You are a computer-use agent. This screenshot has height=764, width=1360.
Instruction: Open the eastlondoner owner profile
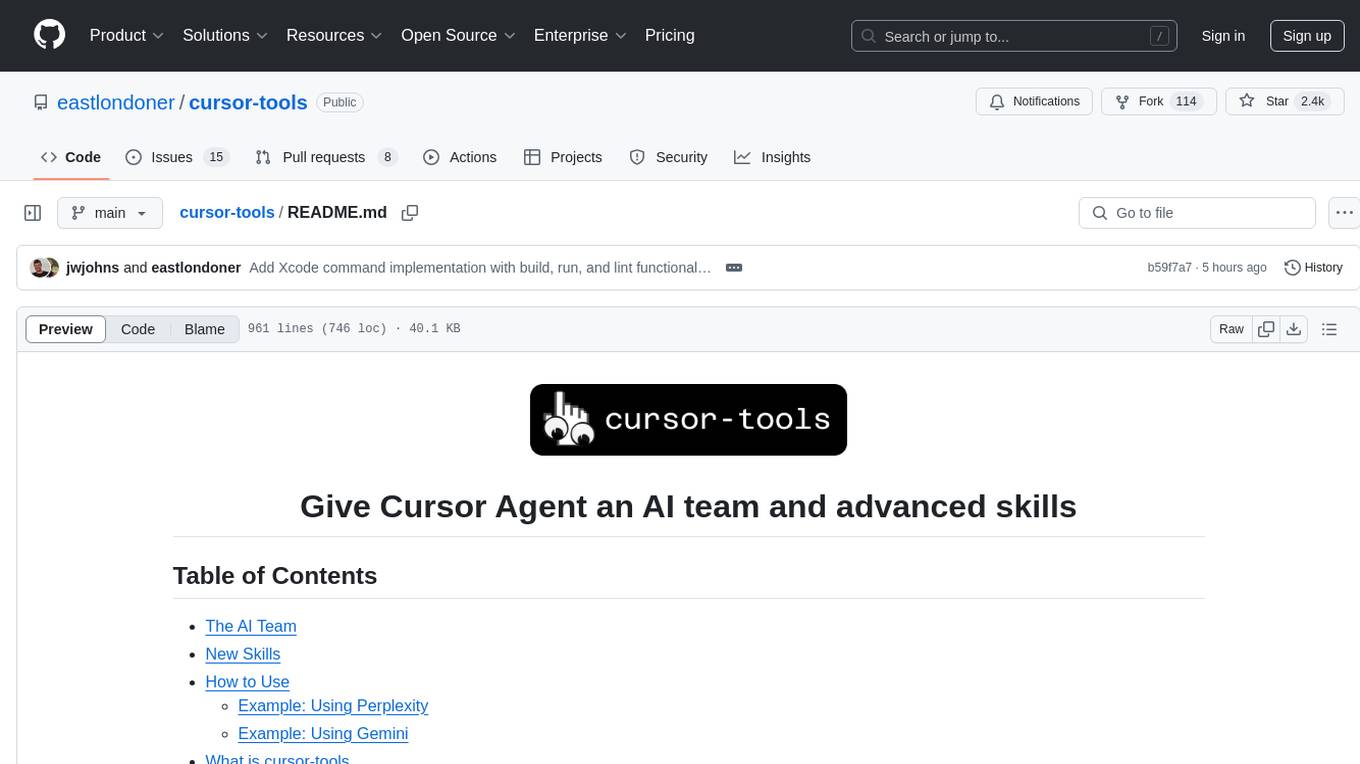pos(116,102)
